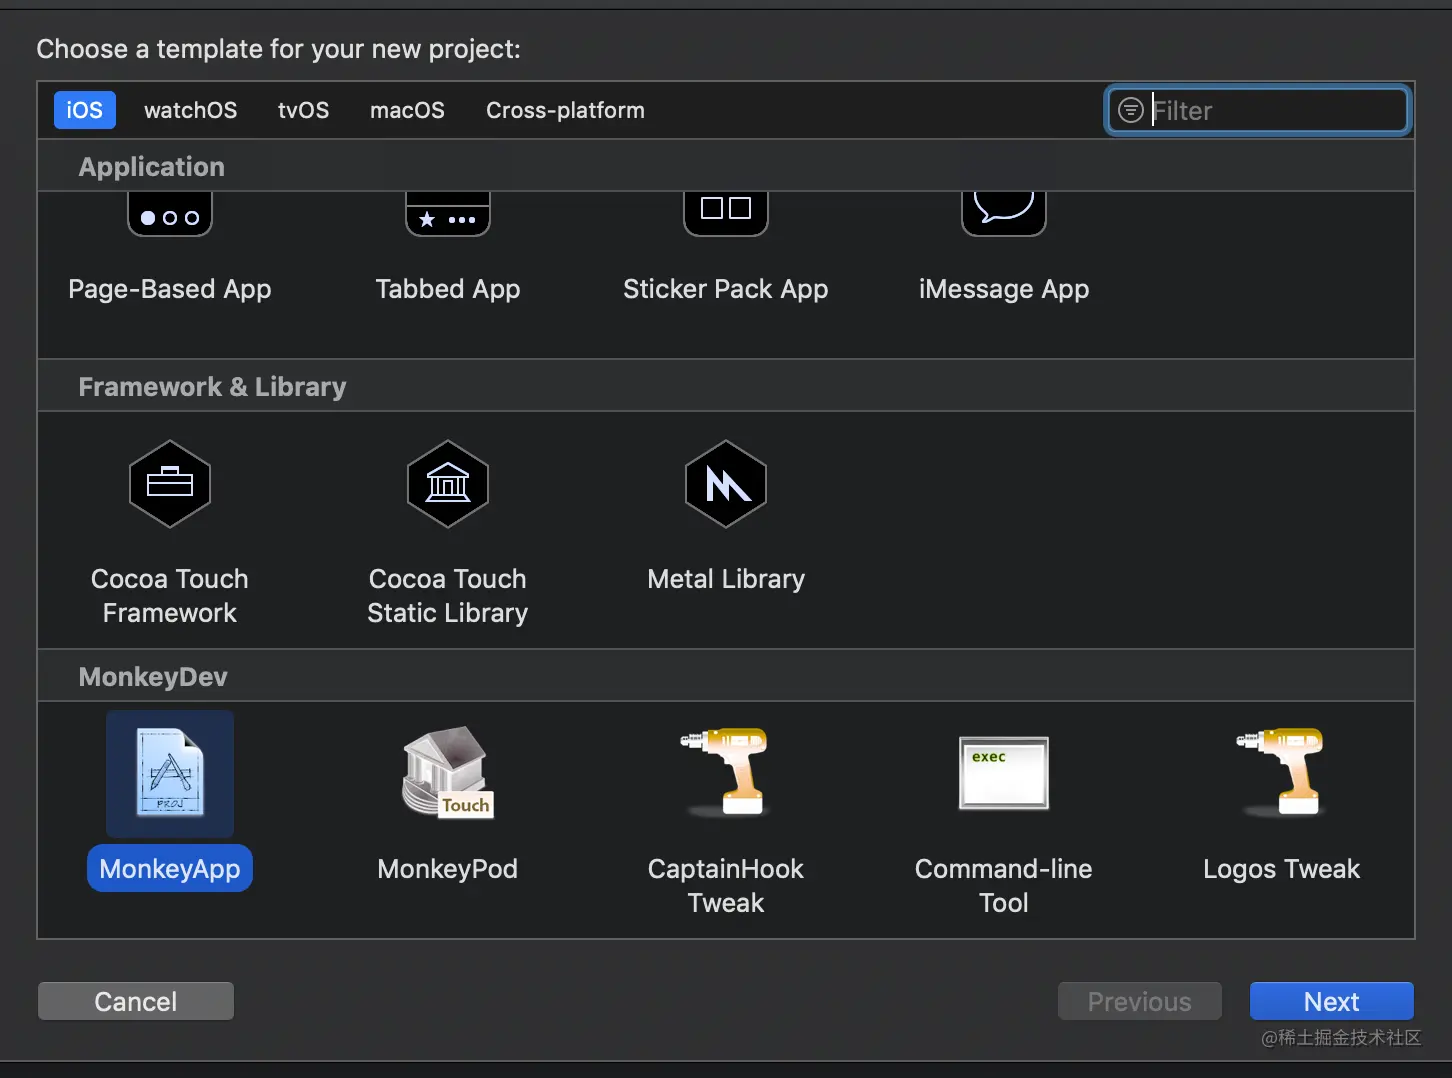The image size is (1452, 1078).
Task: Select the MonkeyPod Touch building icon
Action: pos(448,773)
